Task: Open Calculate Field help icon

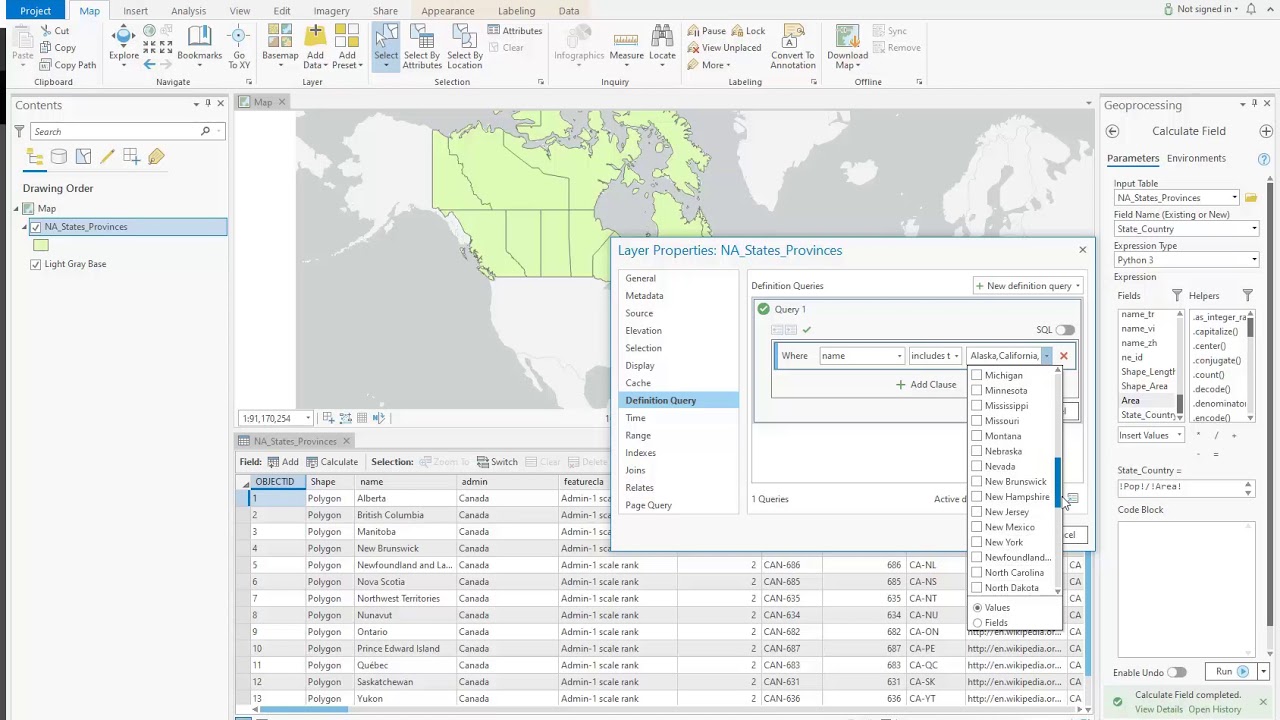Action: pyautogui.click(x=1264, y=159)
